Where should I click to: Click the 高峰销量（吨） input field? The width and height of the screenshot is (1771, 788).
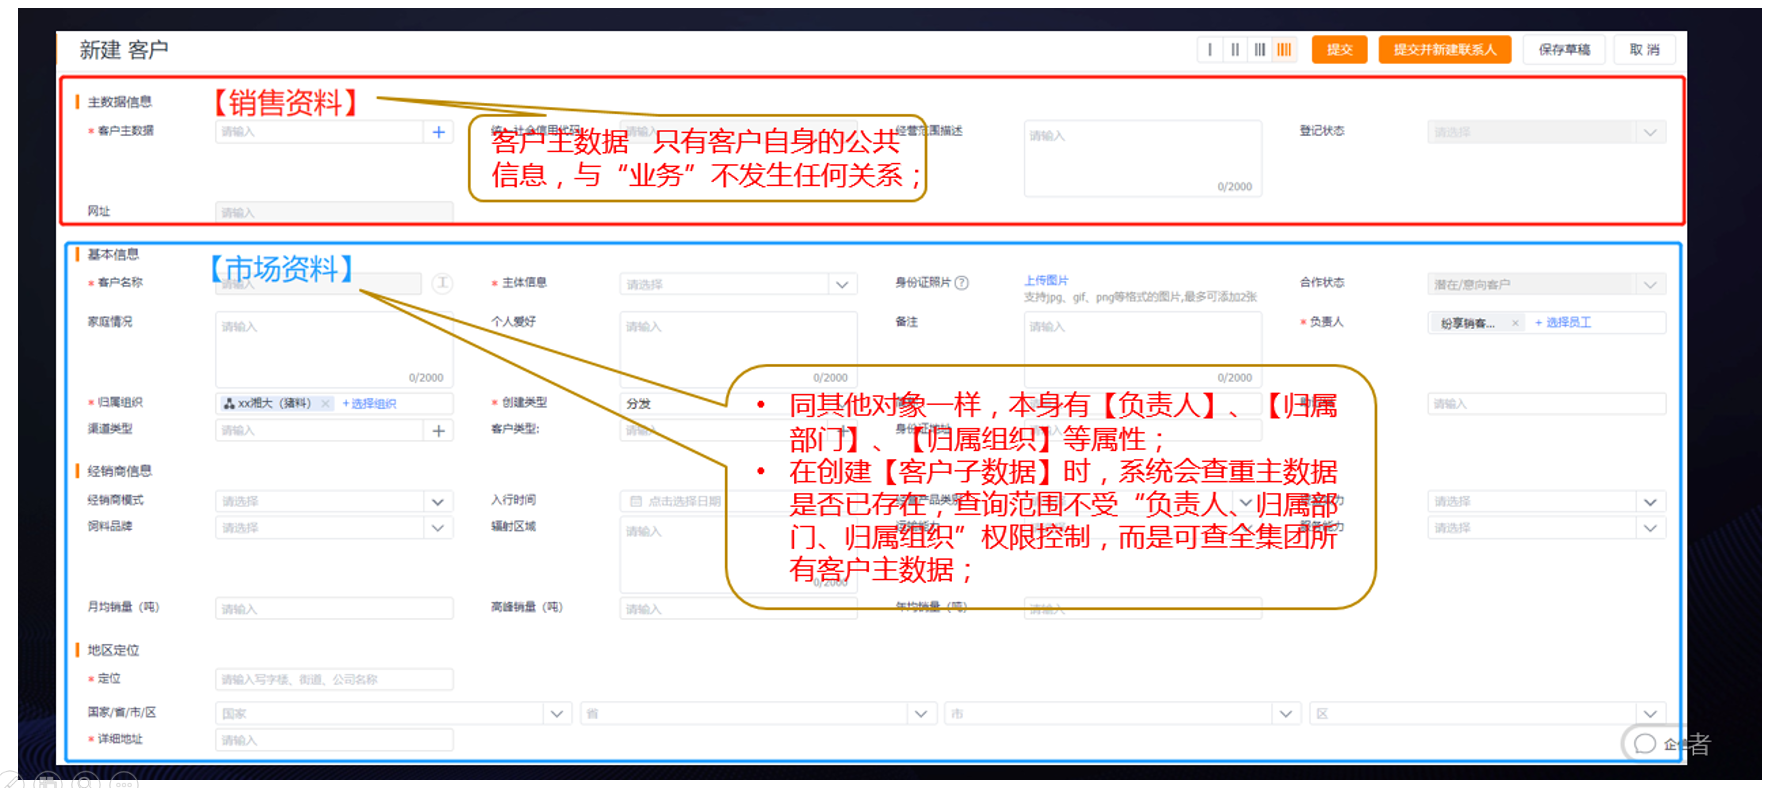(x=738, y=609)
